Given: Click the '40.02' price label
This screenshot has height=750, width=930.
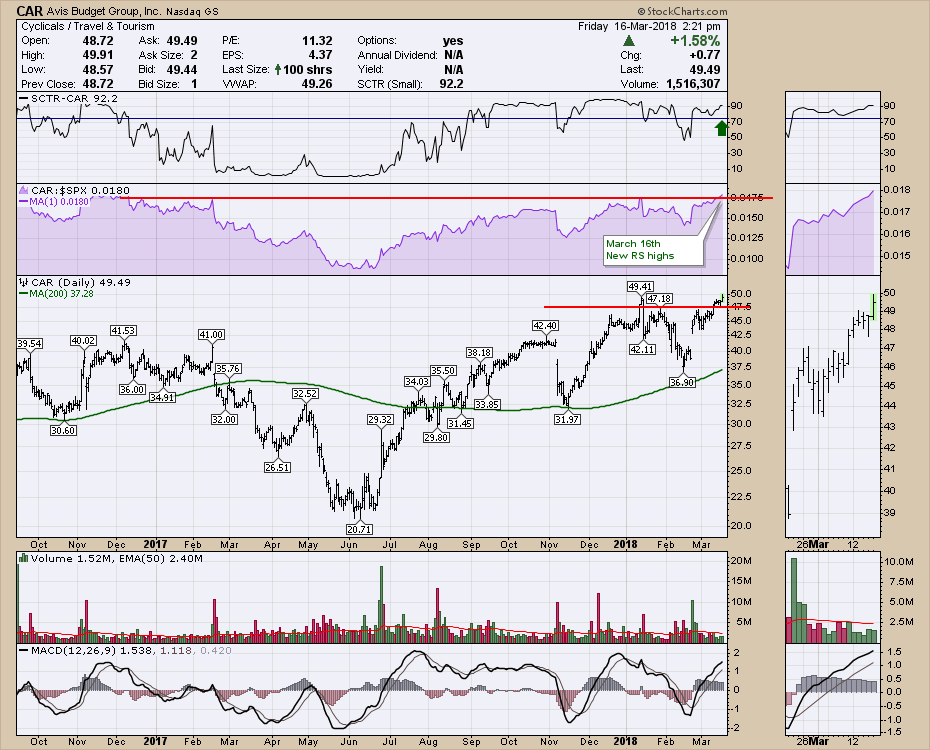Looking at the screenshot, I should (x=83, y=340).
